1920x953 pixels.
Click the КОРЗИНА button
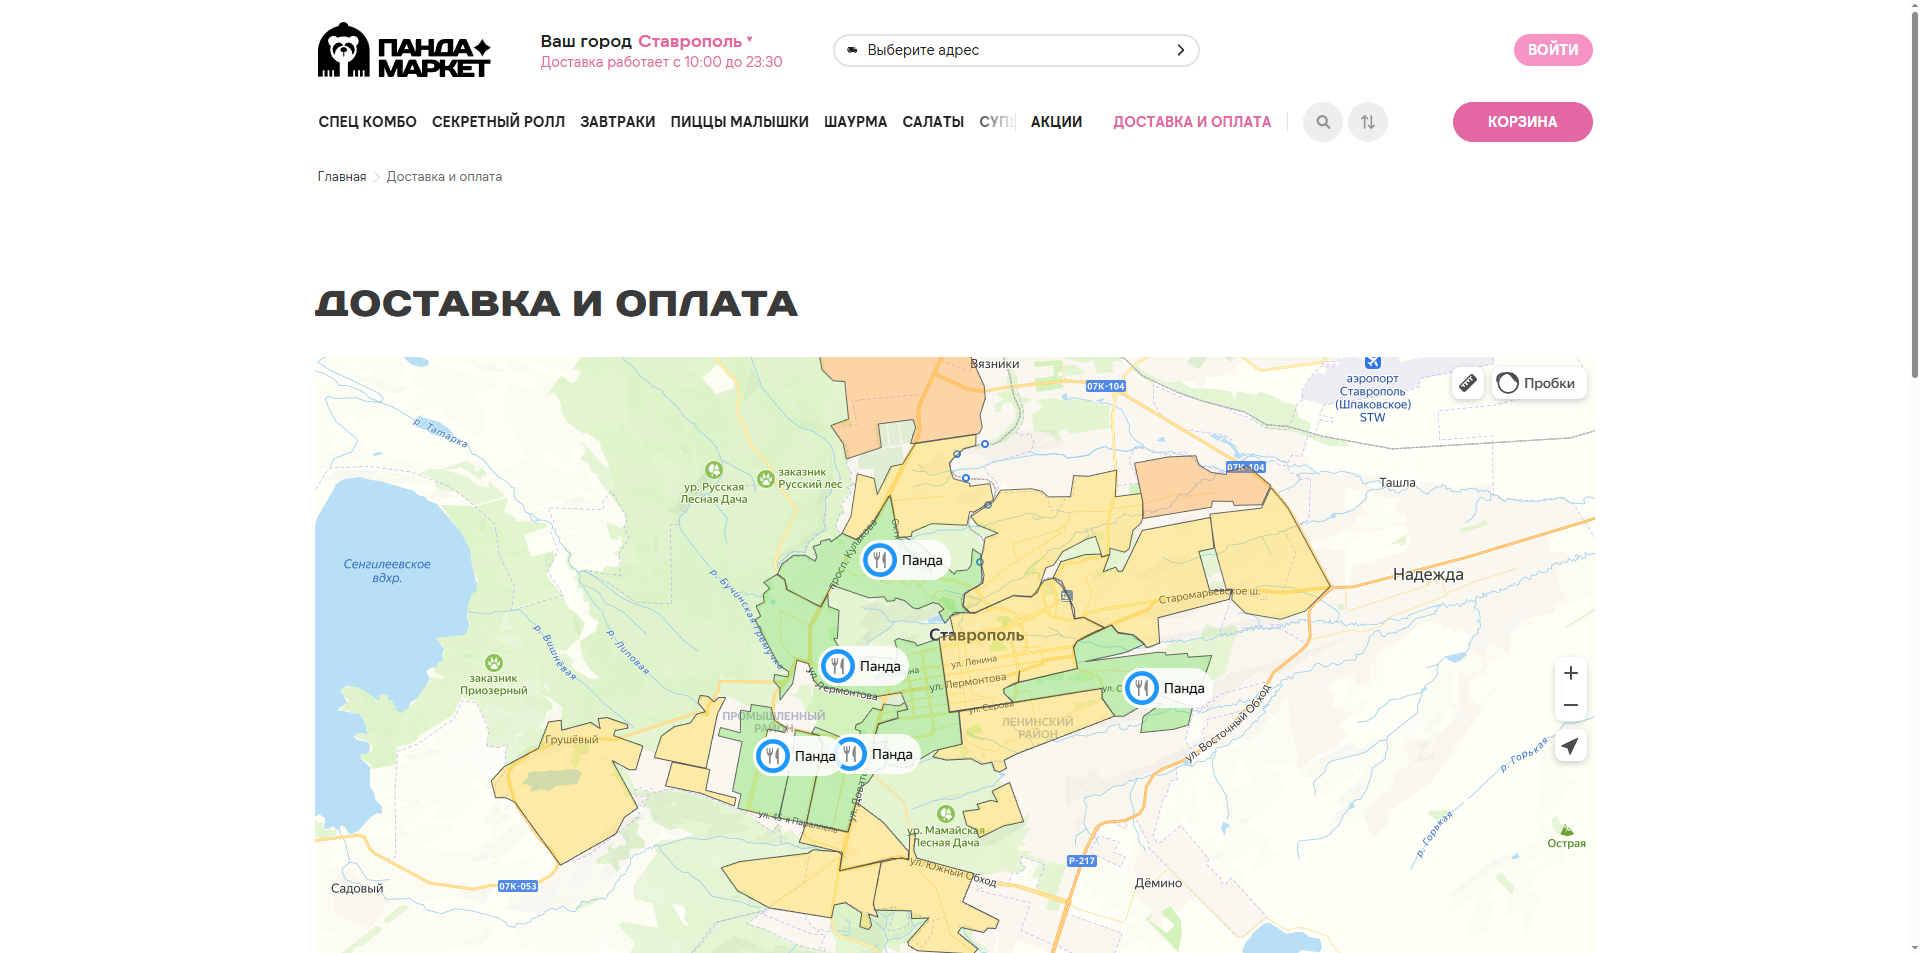click(1522, 121)
